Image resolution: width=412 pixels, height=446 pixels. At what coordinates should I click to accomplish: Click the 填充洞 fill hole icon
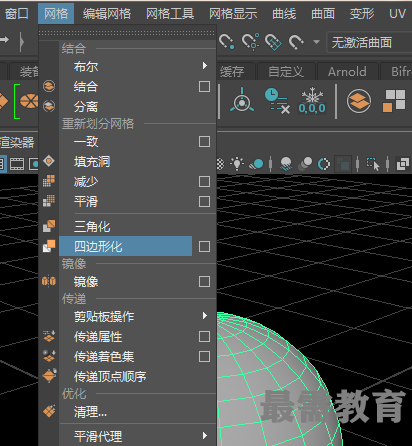click(x=49, y=161)
